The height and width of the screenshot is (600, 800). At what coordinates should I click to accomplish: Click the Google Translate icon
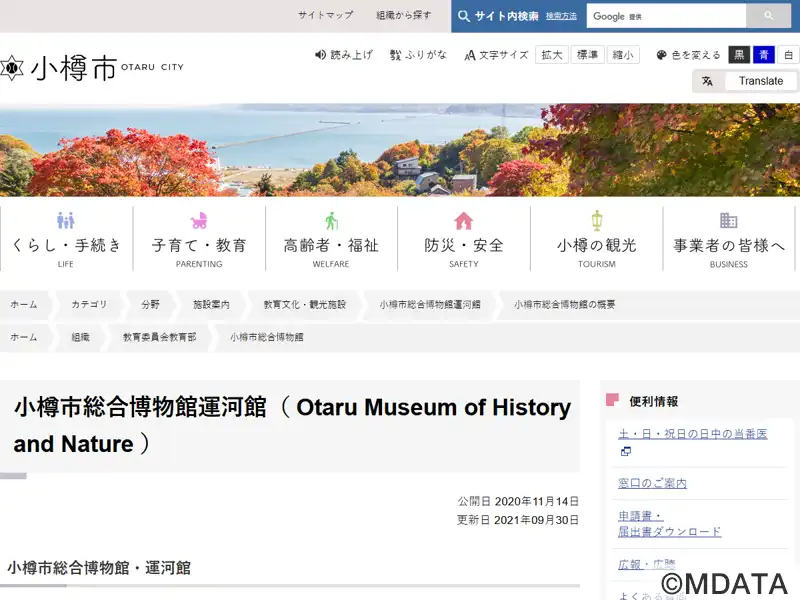pyautogui.click(x=707, y=81)
